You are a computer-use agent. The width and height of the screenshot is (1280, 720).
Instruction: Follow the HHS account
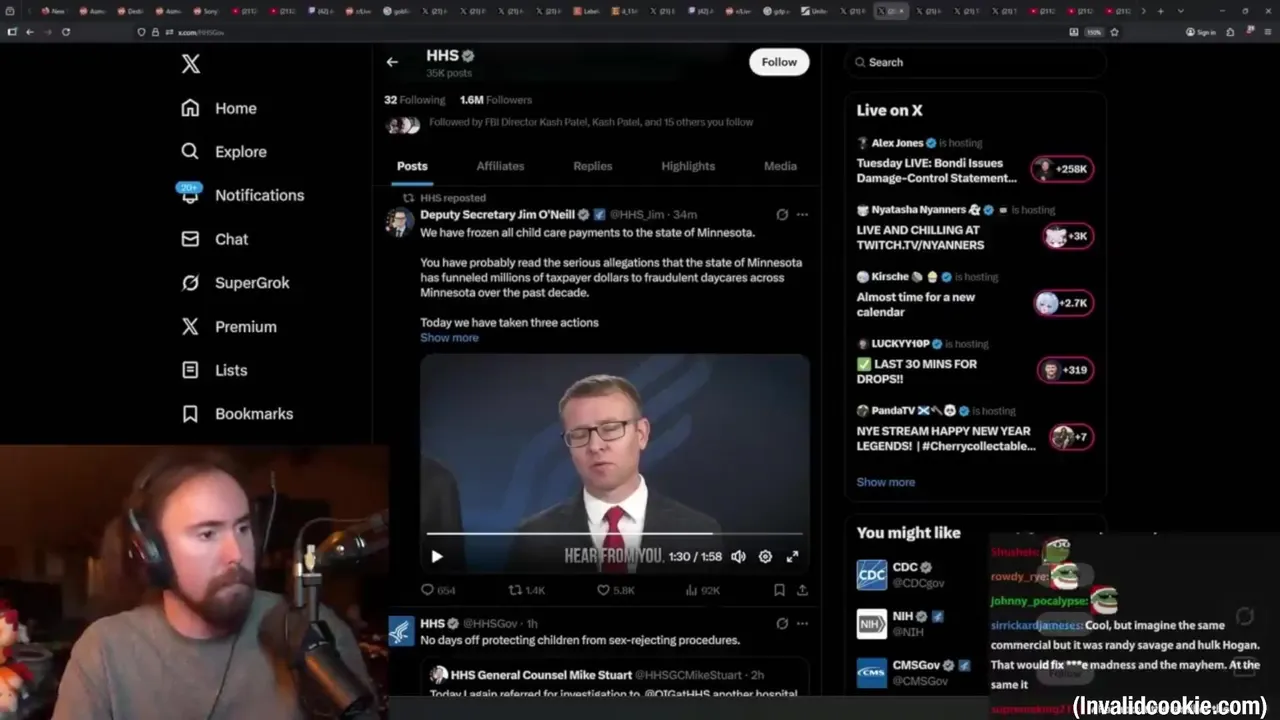[x=779, y=62]
